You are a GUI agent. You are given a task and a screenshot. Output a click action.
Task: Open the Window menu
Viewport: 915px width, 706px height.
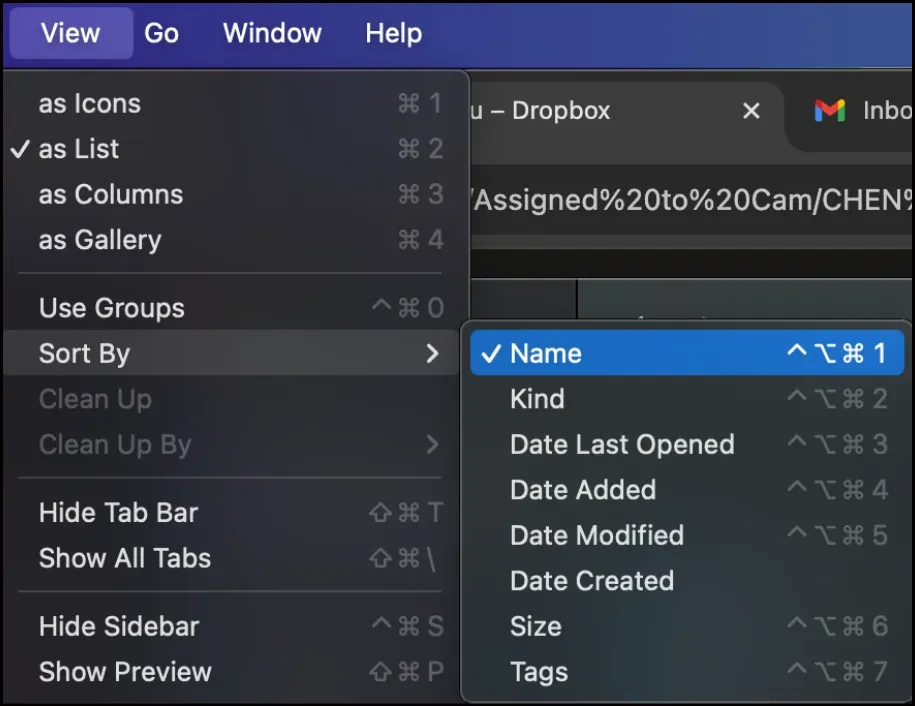point(271,33)
